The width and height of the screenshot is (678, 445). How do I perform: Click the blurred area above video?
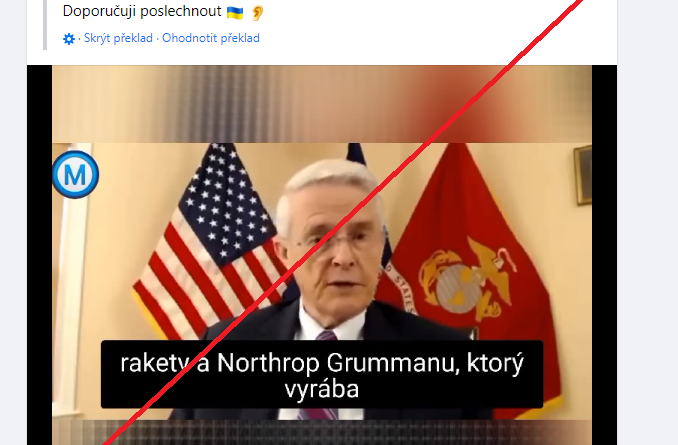click(x=322, y=104)
